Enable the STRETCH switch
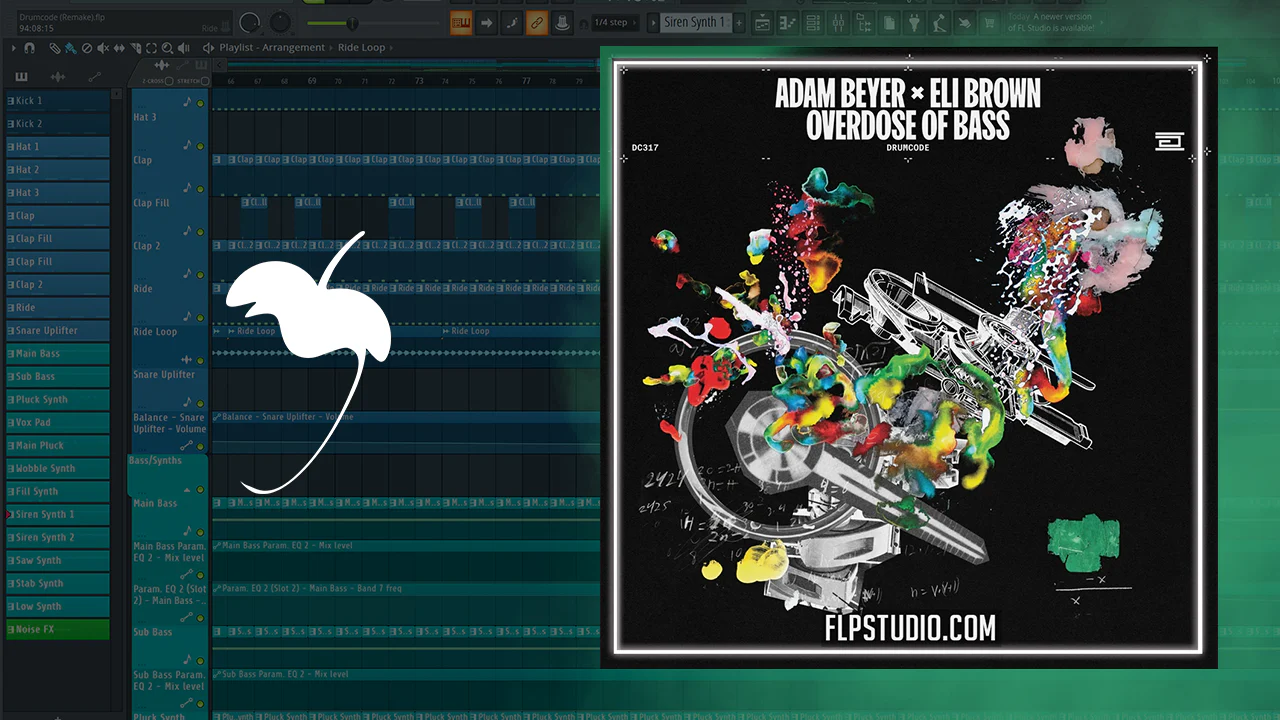Image resolution: width=1280 pixels, height=720 pixels. click(x=203, y=81)
